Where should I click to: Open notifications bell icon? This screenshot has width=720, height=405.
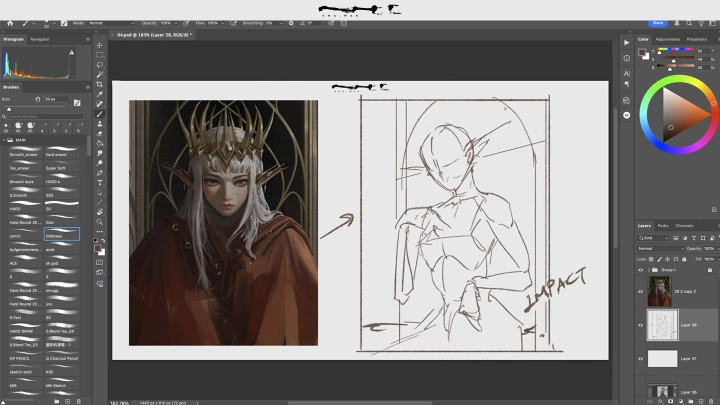click(676, 23)
